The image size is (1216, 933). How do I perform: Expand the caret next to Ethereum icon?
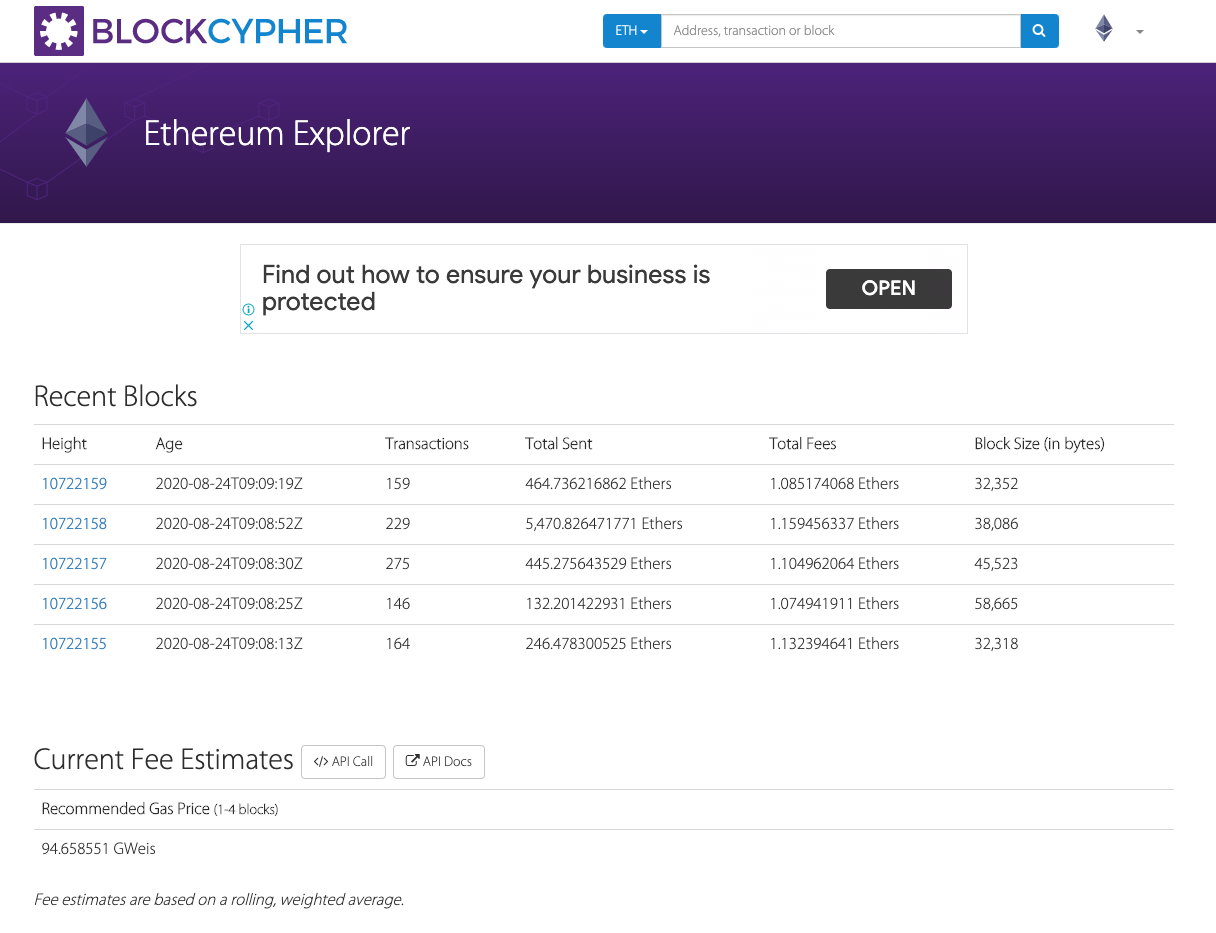pyautogui.click(x=1140, y=32)
